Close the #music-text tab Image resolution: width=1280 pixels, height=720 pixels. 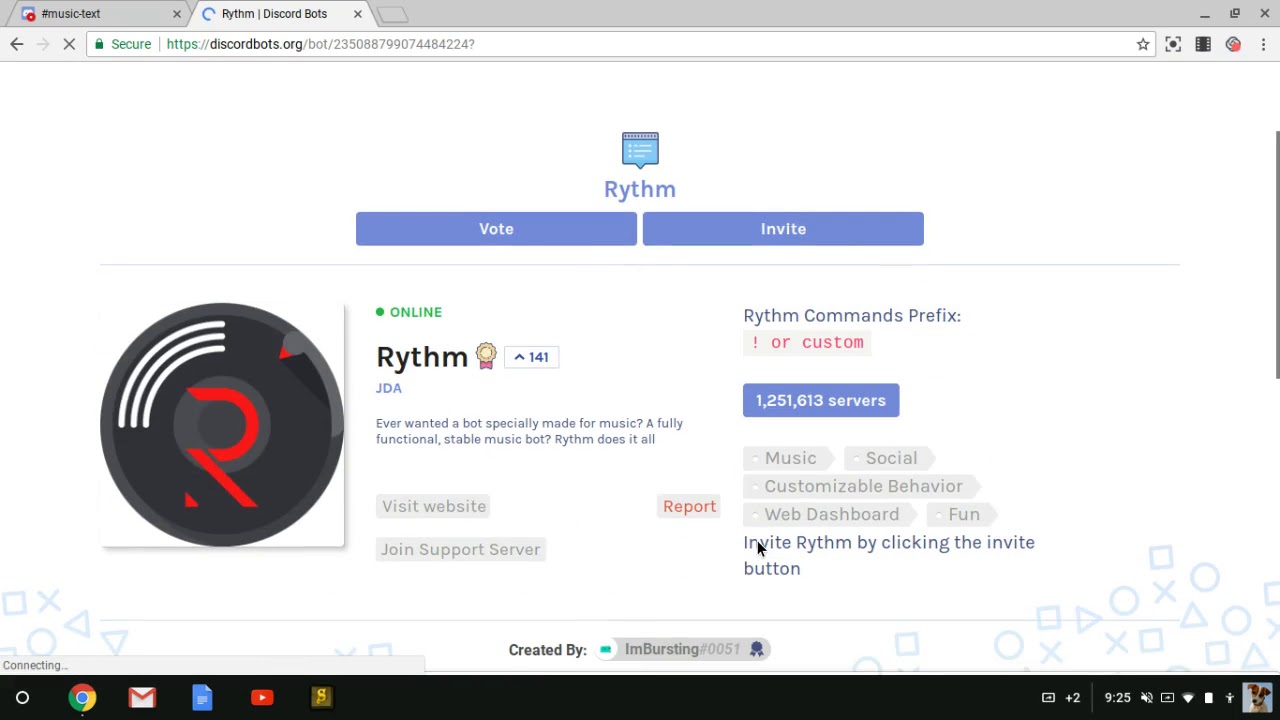coord(177,14)
